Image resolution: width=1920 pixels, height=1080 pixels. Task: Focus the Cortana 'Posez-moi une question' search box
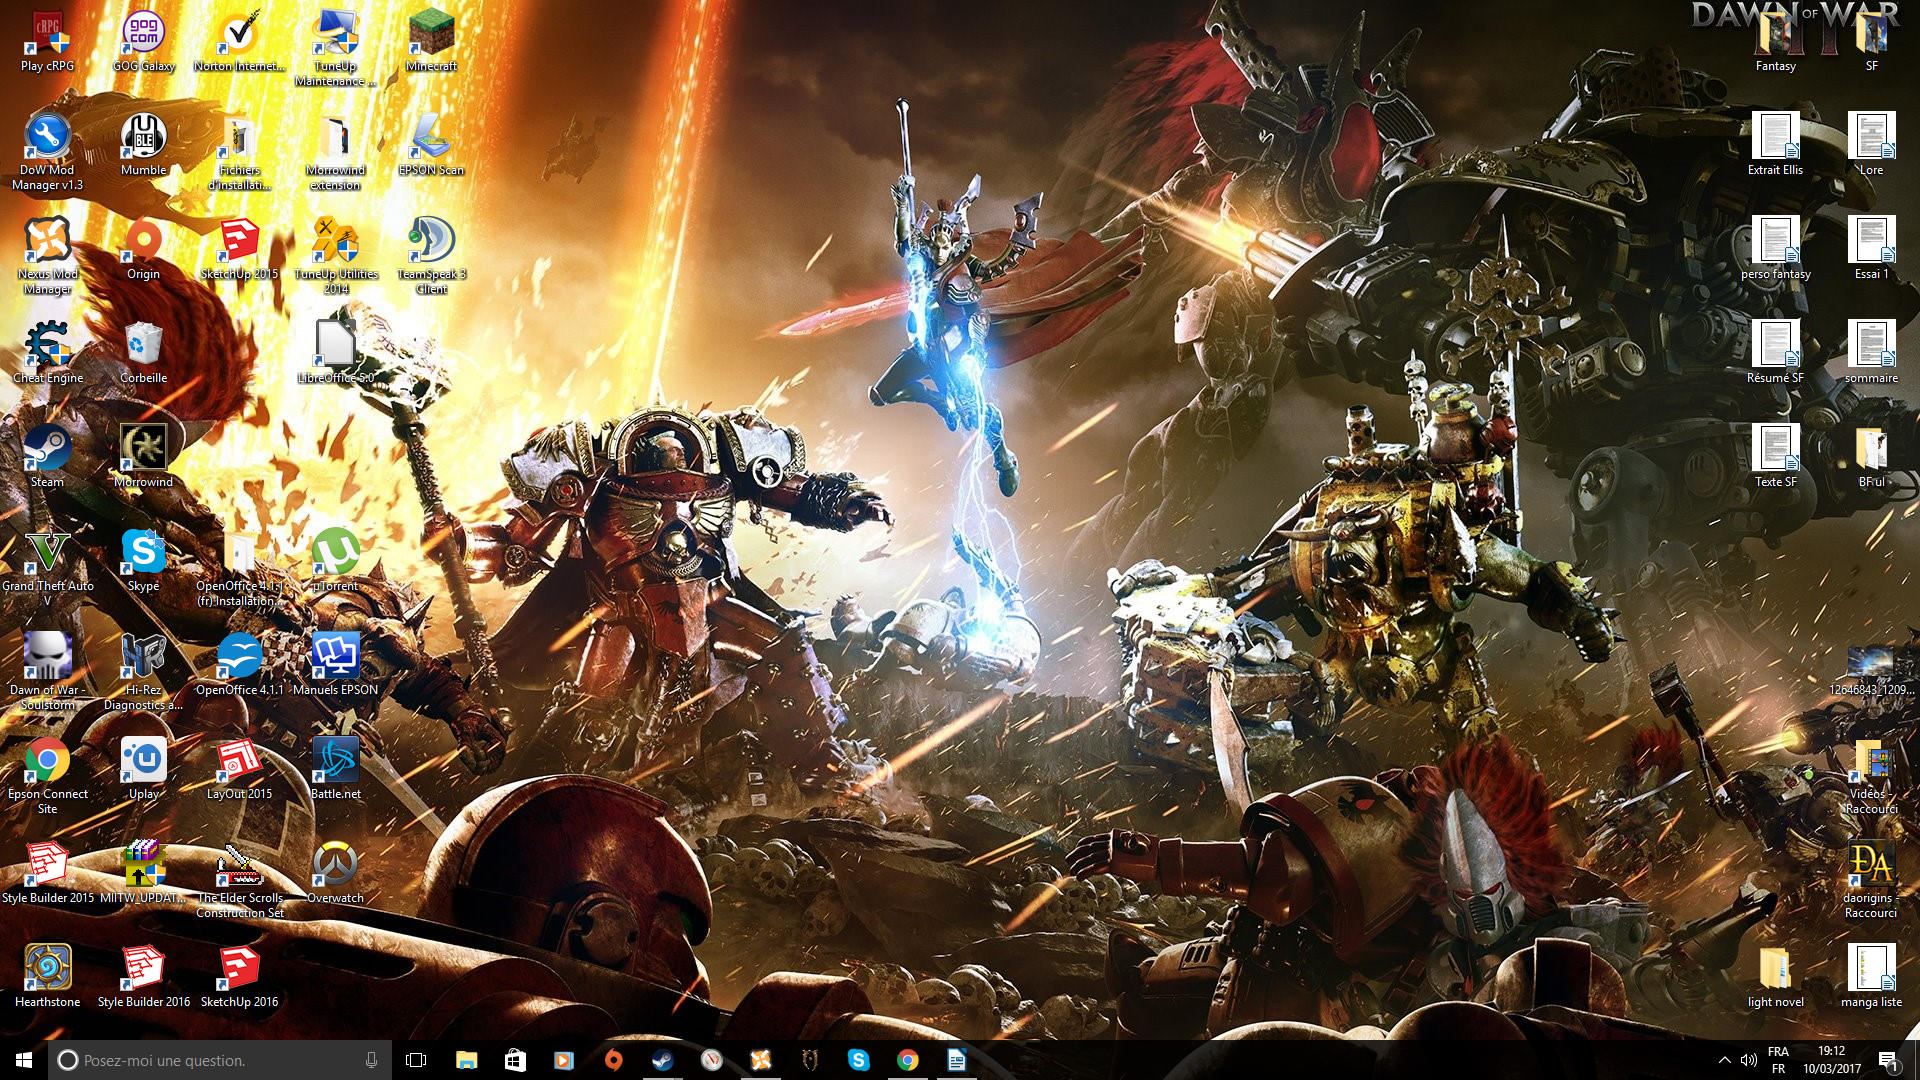219,1060
